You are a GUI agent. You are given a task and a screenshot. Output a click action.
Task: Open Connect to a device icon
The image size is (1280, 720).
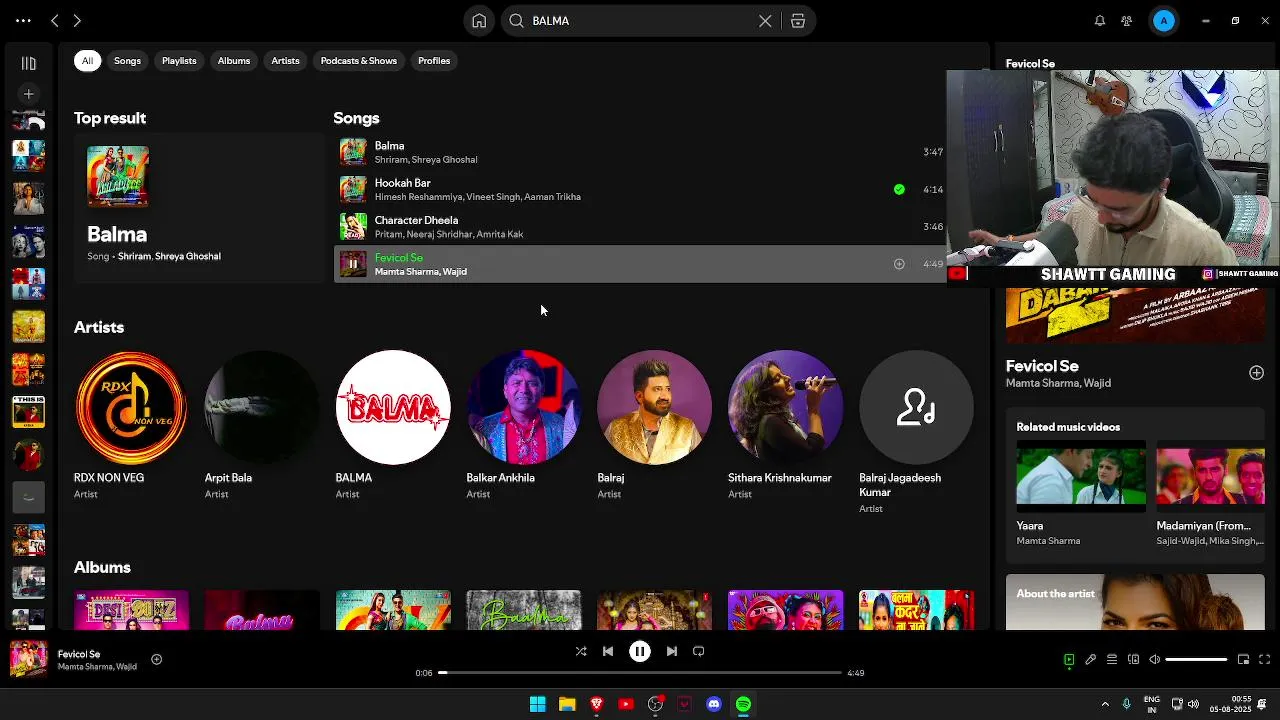[1133, 659]
